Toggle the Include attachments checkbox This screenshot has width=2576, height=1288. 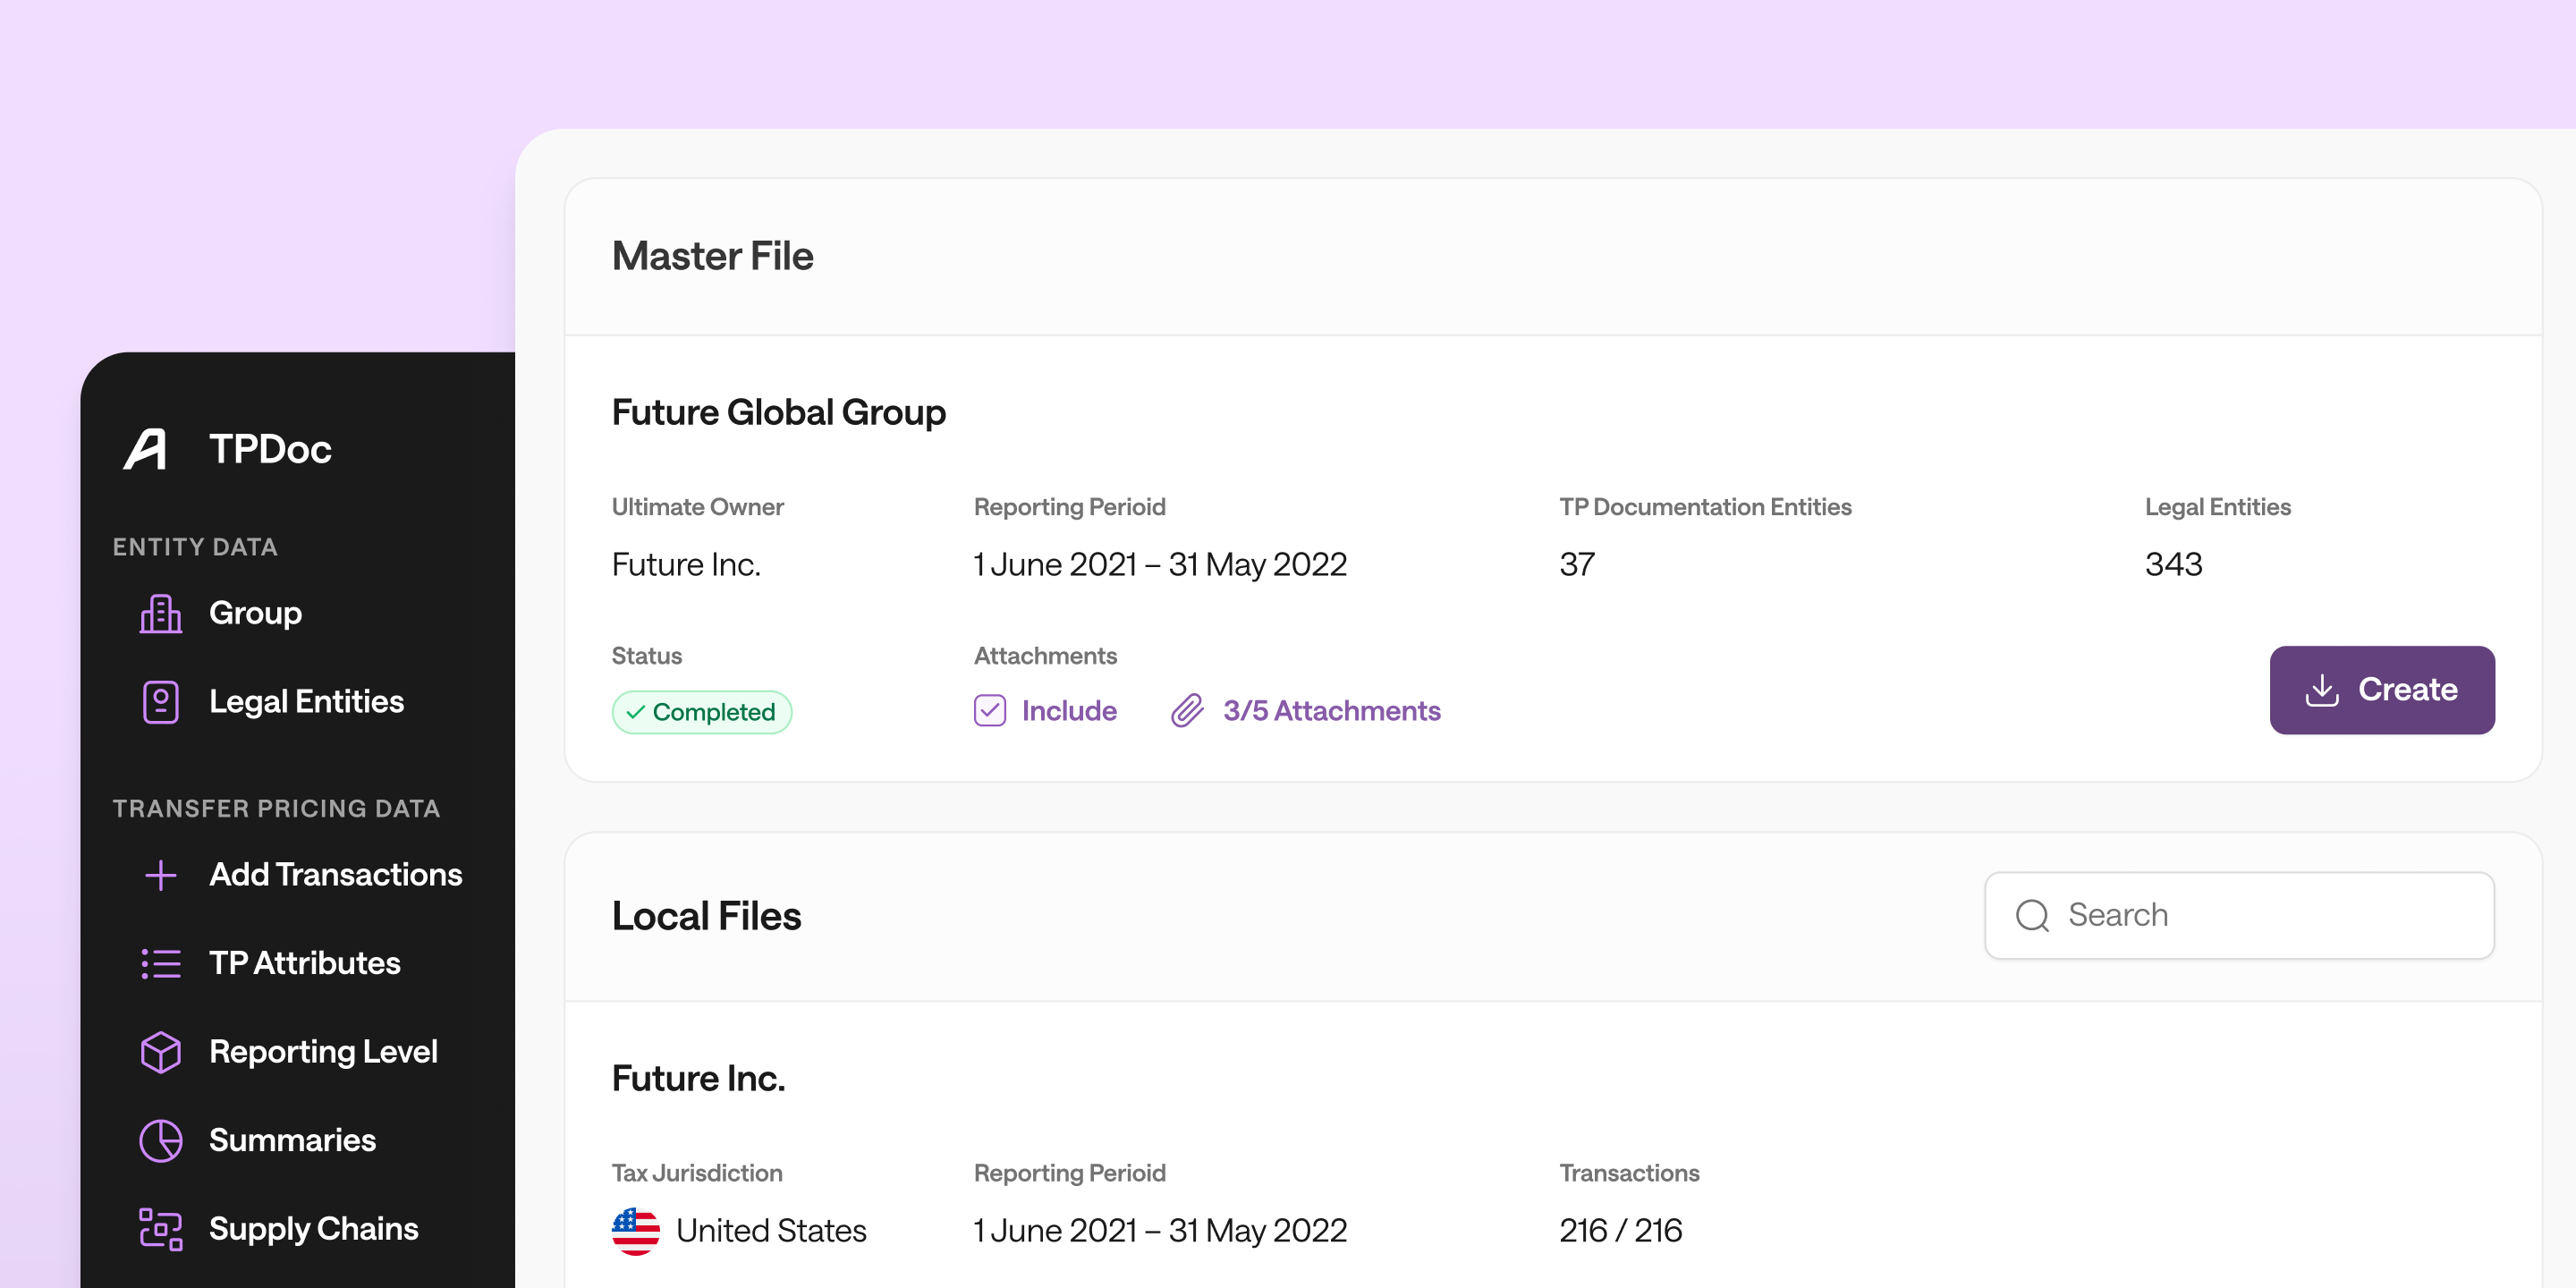[x=989, y=711]
